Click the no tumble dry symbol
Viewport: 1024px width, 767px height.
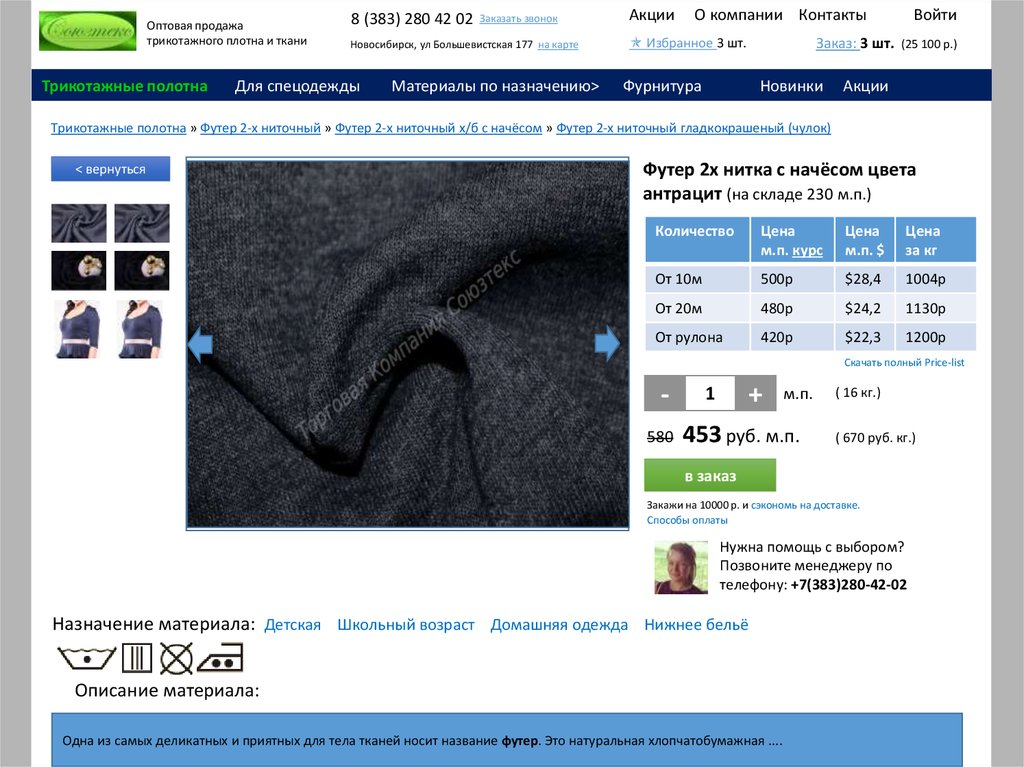click(177, 657)
